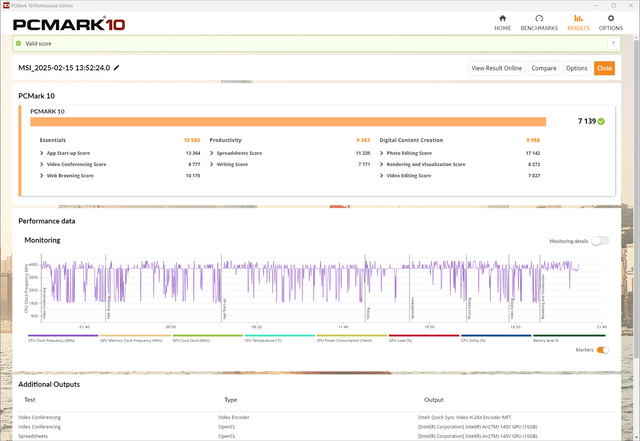The height and width of the screenshot is (441, 640).
Task: Click the Additional Outputs heading
Action: tap(49, 384)
